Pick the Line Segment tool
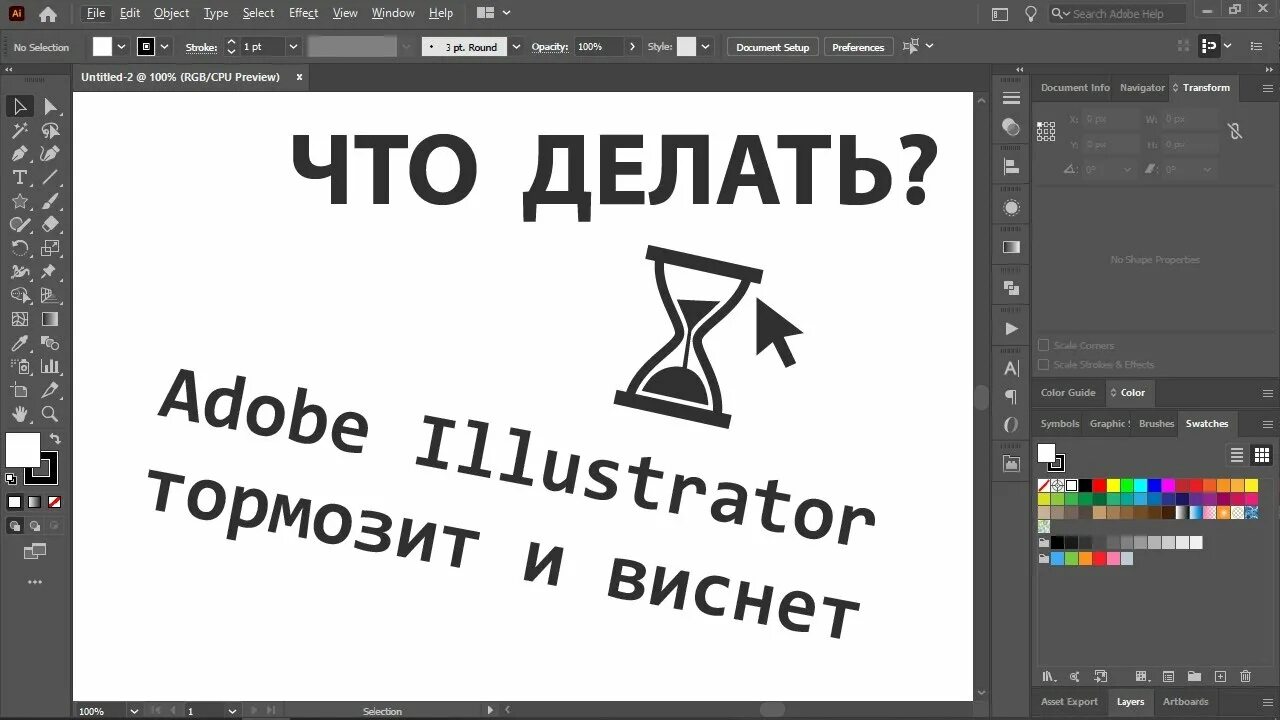This screenshot has height=720, width=1280. [50, 177]
